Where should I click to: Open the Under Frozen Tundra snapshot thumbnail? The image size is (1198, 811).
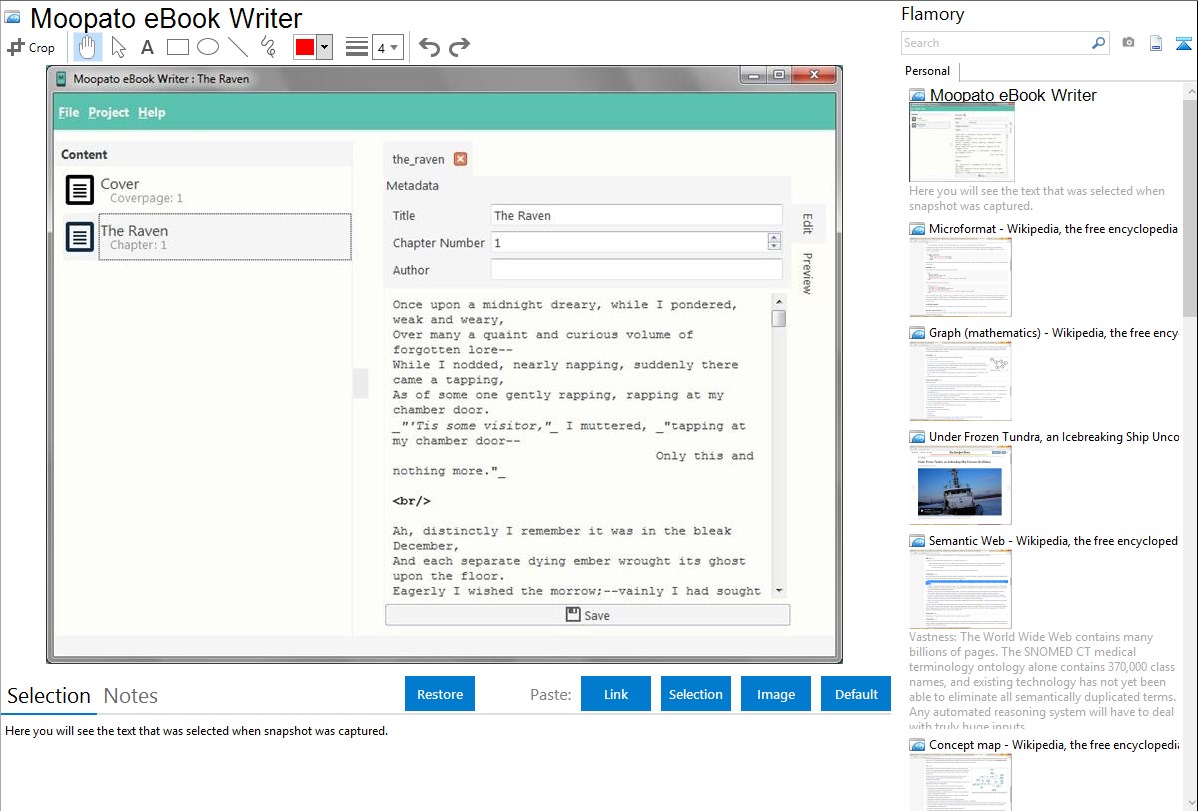[960, 485]
